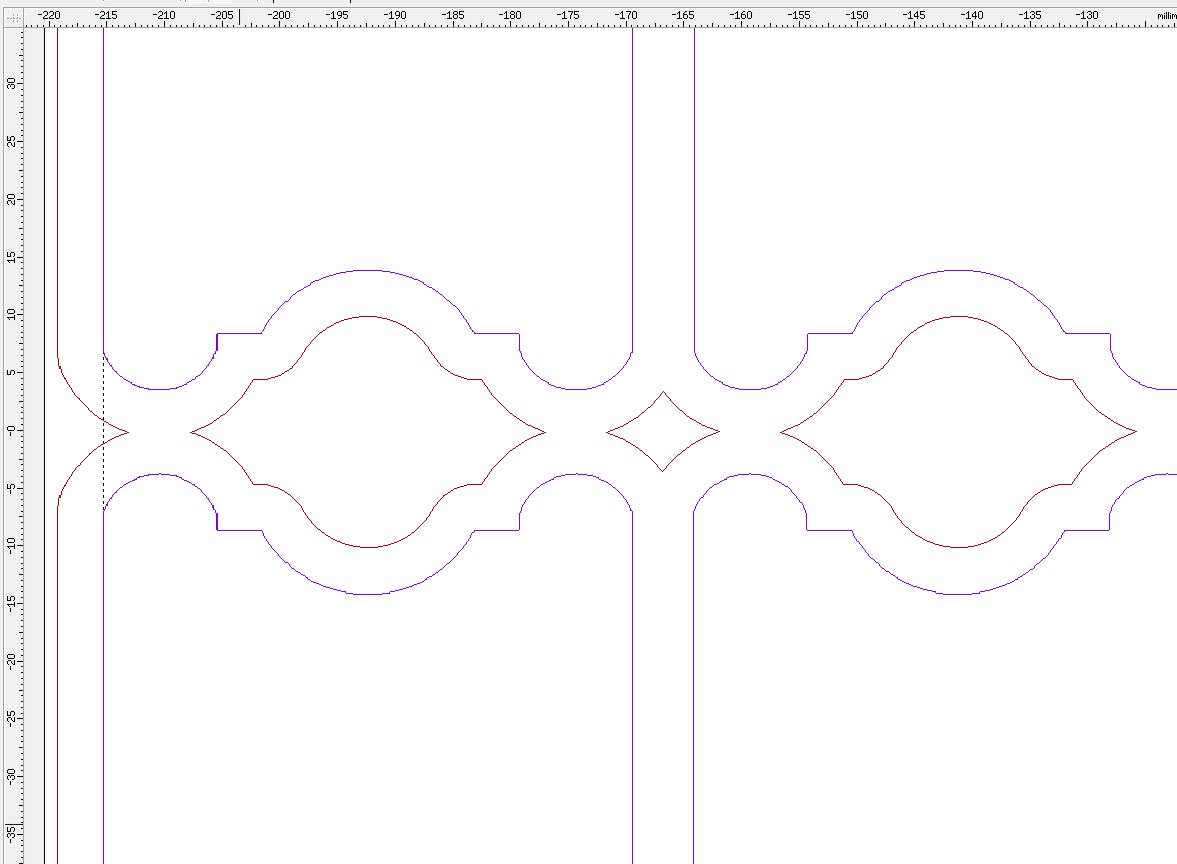Click the -140 label on horizontal ruler
This screenshot has height=864, width=1177.
coord(971,15)
